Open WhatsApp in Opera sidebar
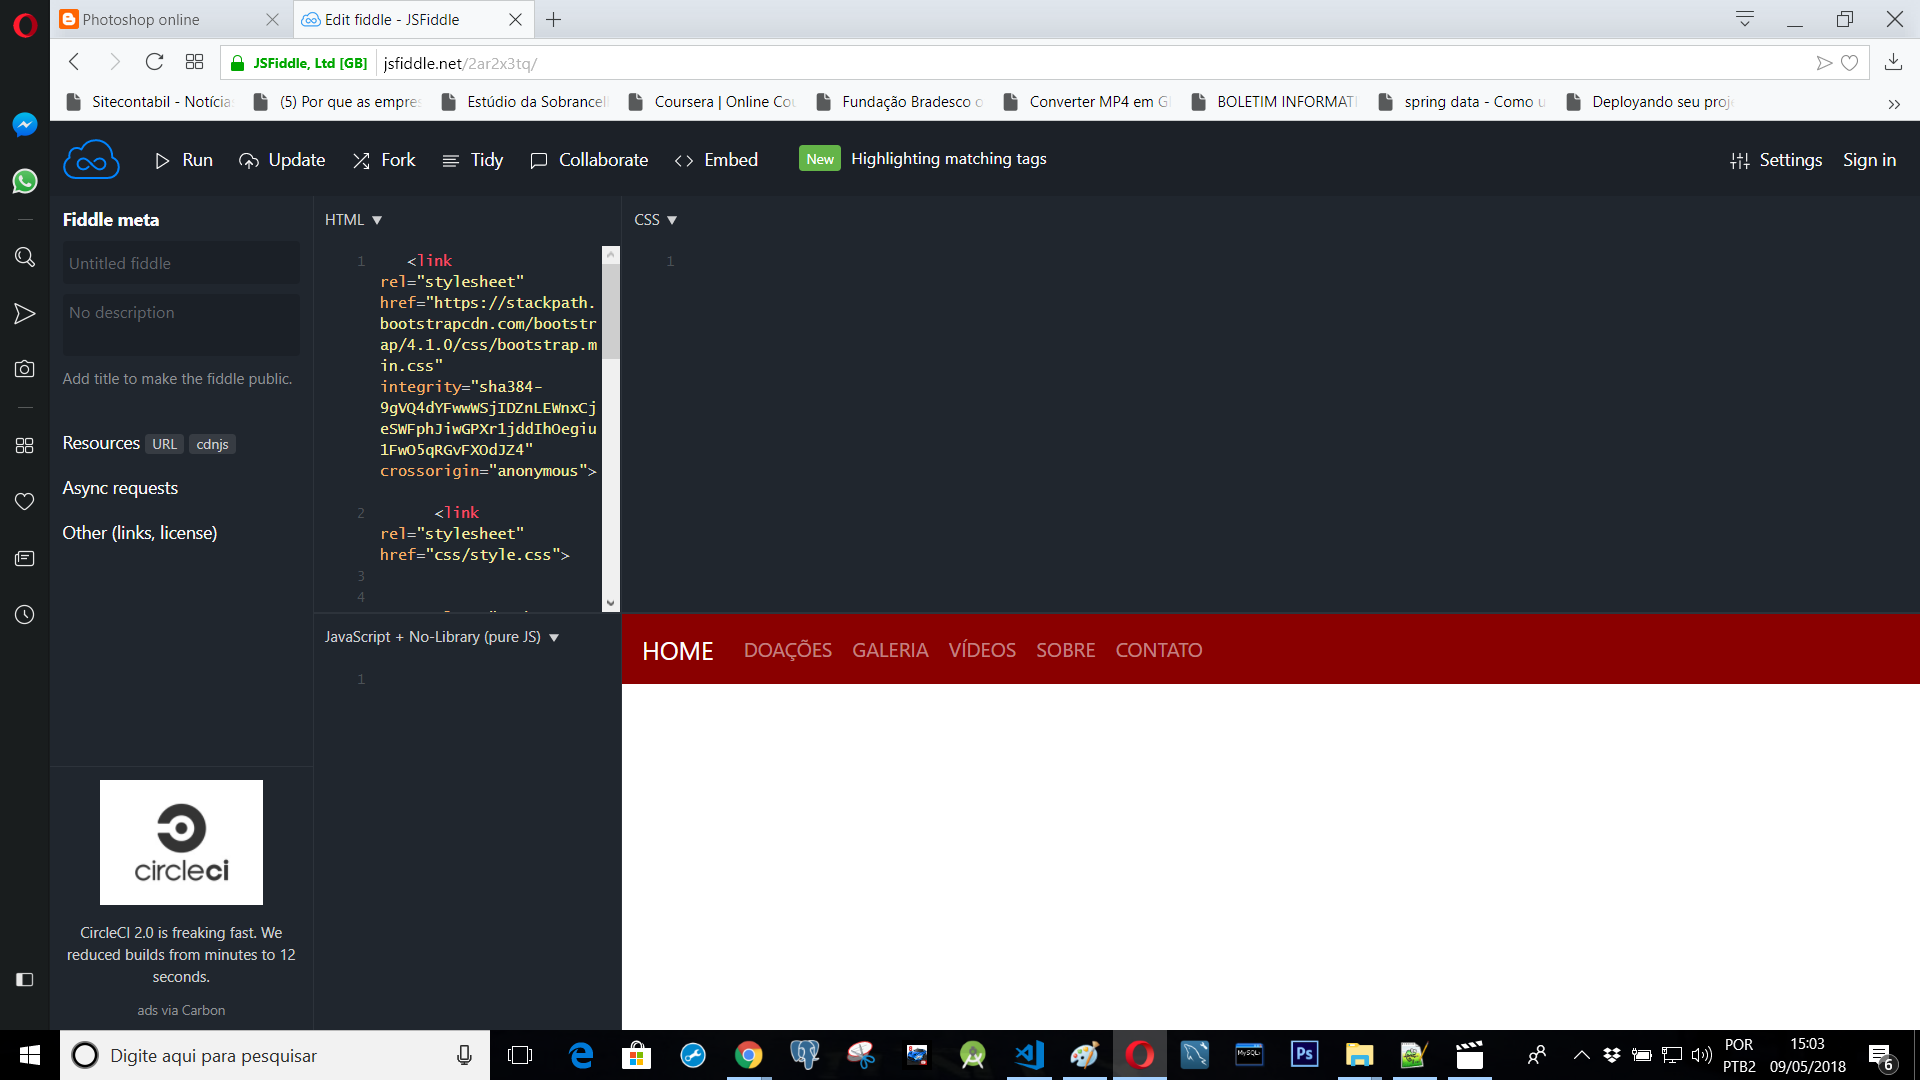The image size is (1920, 1080). 25,181
